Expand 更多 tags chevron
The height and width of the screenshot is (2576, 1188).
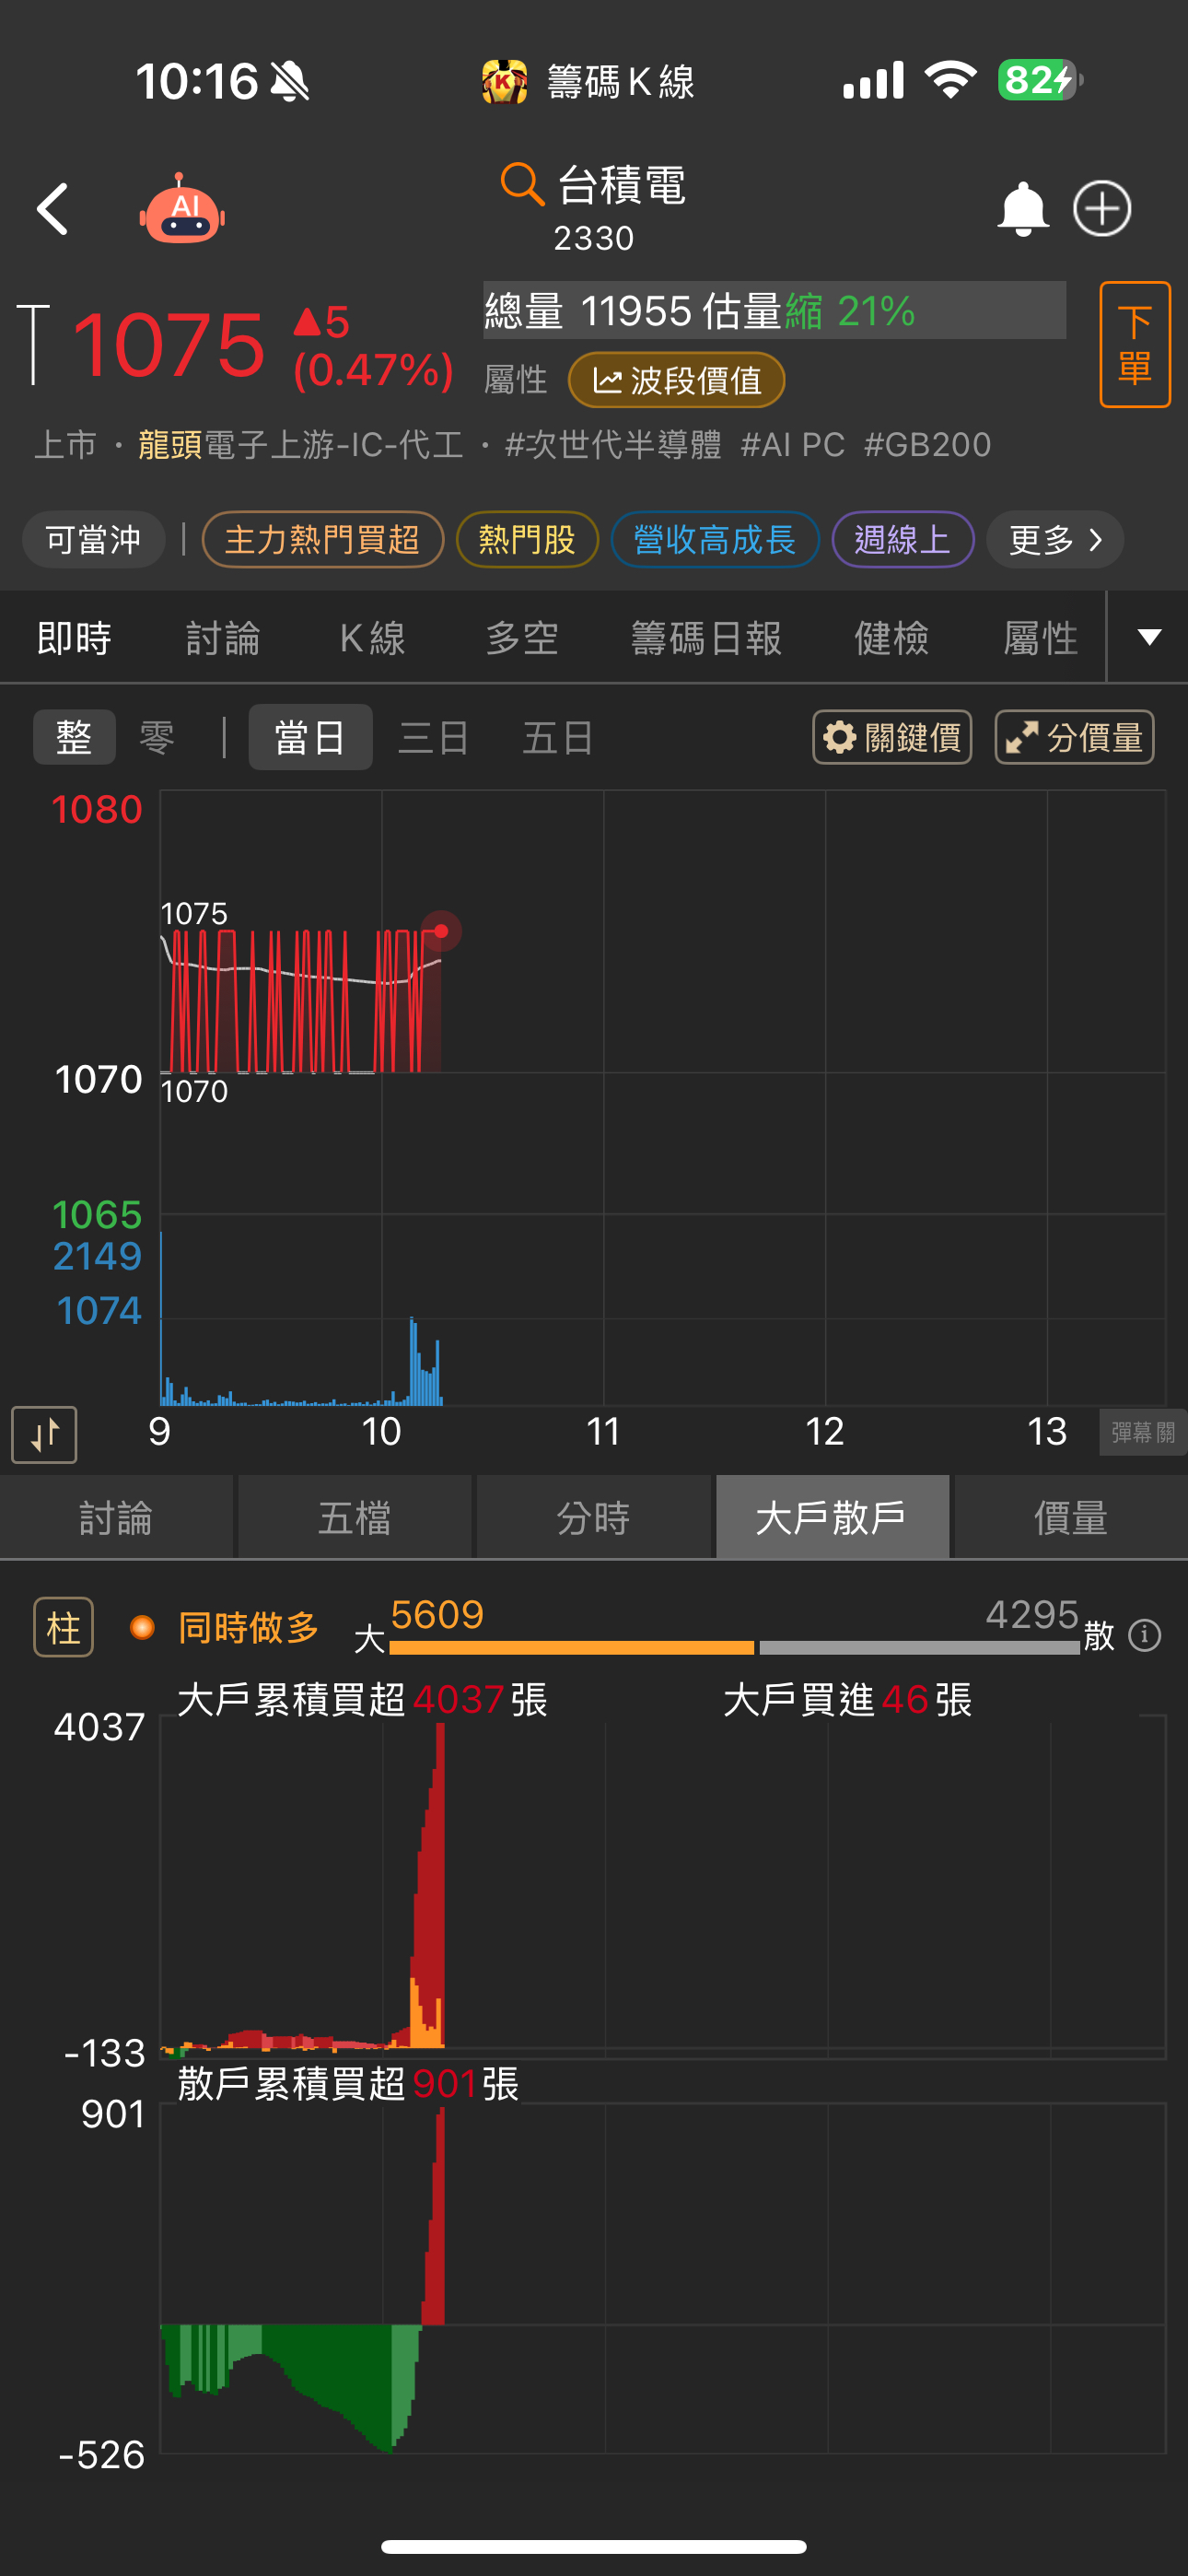click(1055, 540)
